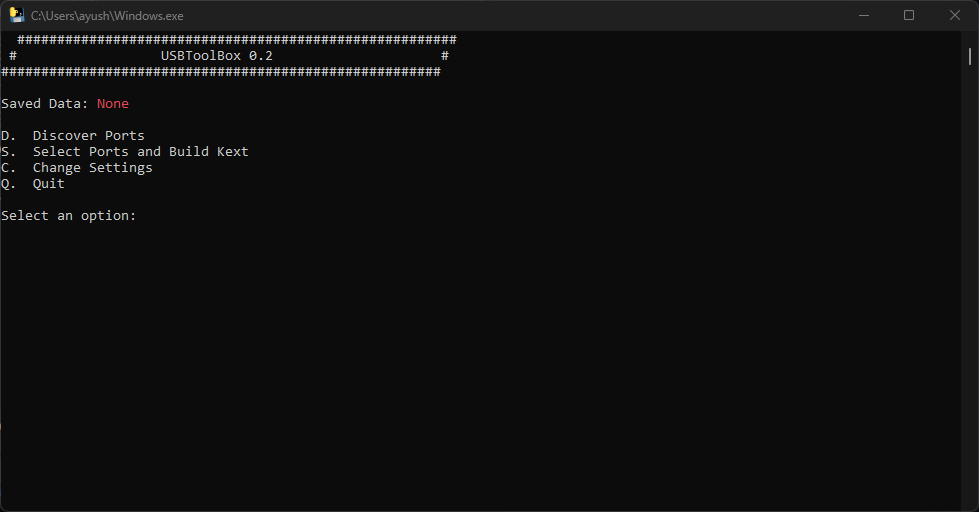Maximize the Windows.exe console window
979x512 pixels.
[909, 15]
